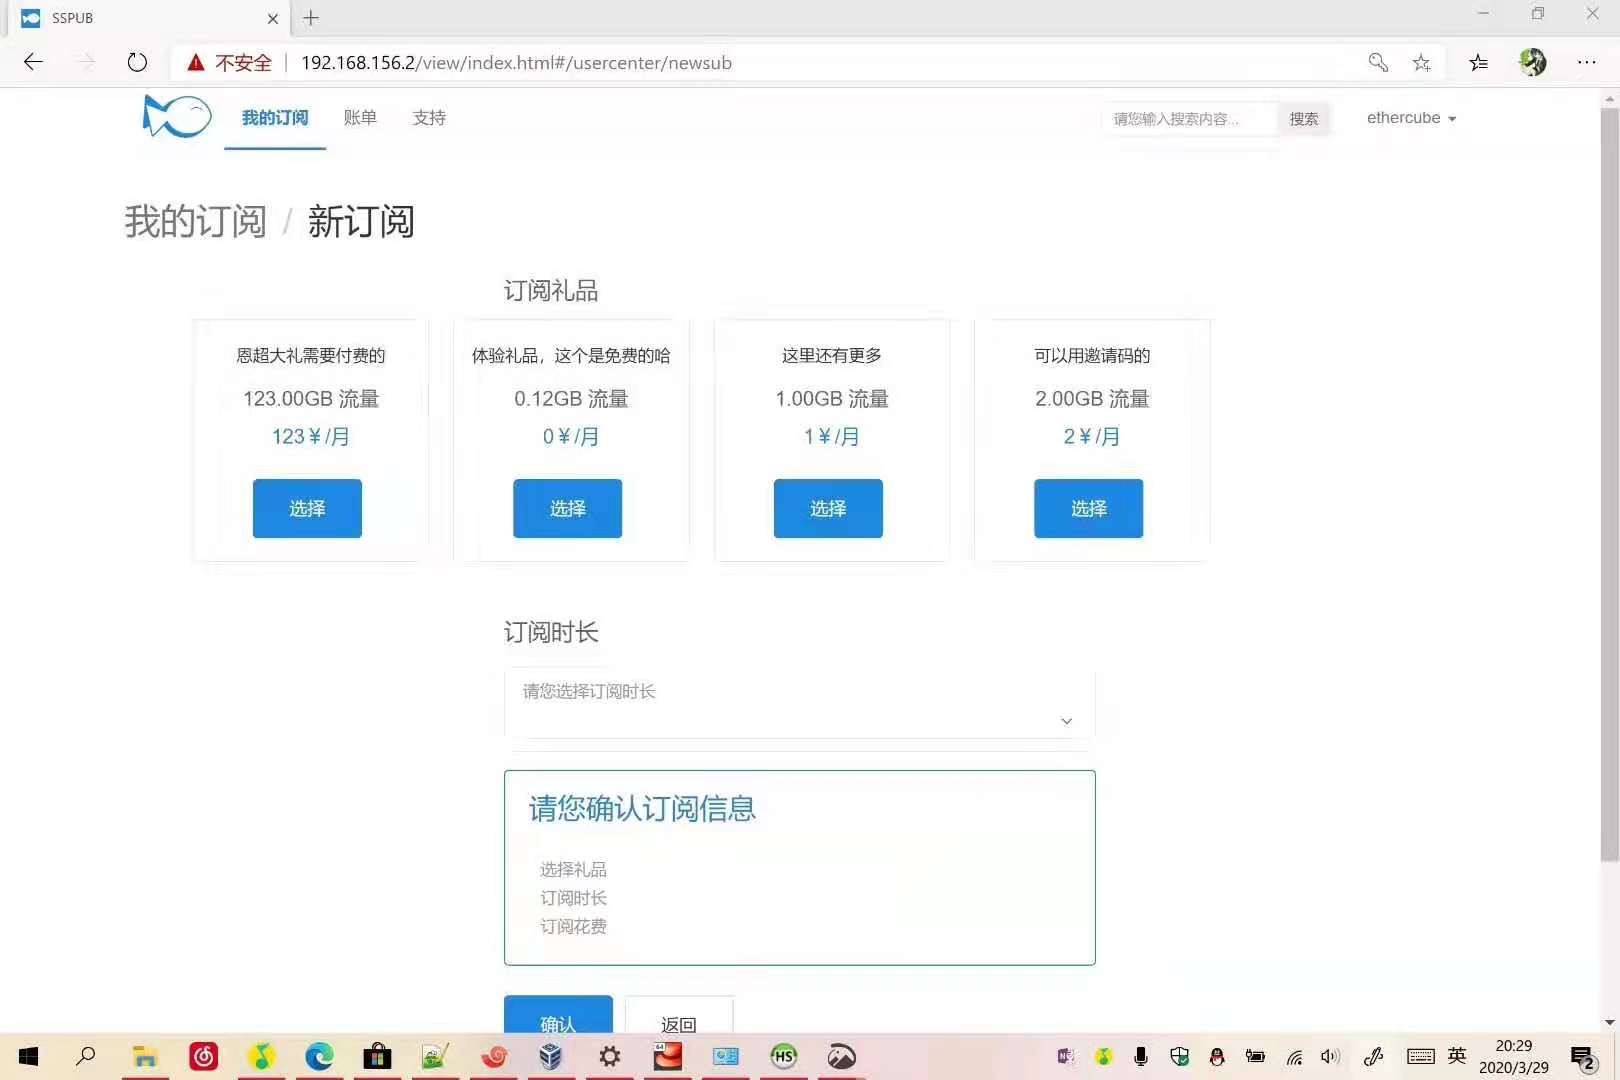
Task: Click the browser back arrow
Action: (x=33, y=62)
